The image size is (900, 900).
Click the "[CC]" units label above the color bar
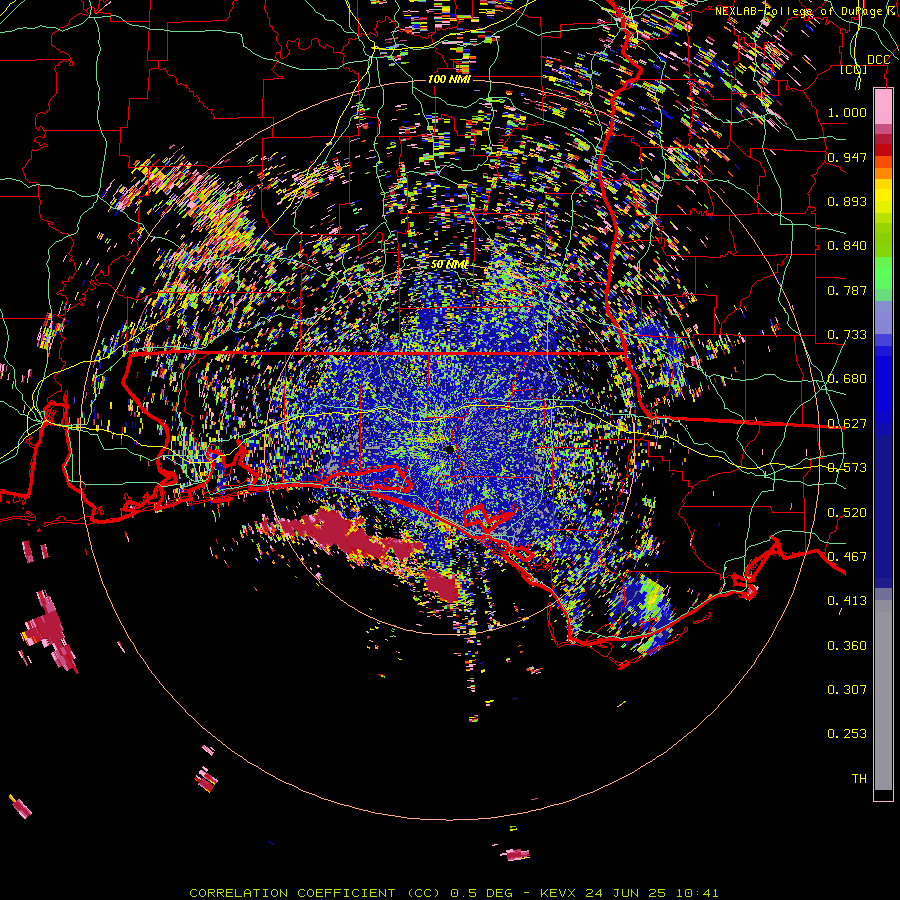click(854, 69)
